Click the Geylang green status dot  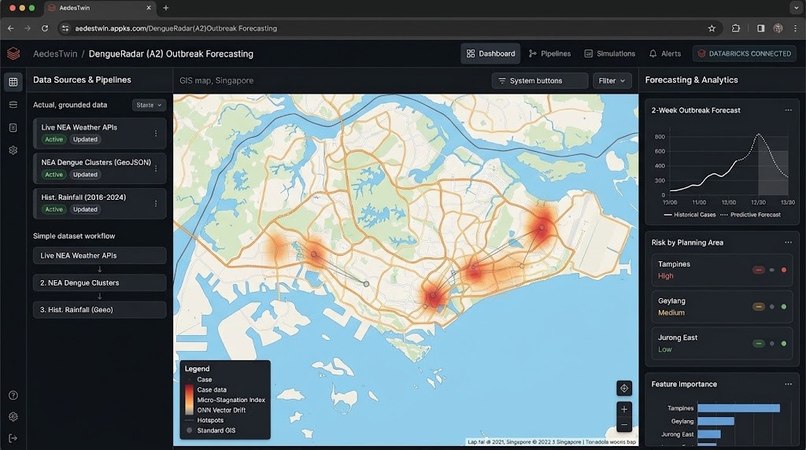tap(784, 307)
